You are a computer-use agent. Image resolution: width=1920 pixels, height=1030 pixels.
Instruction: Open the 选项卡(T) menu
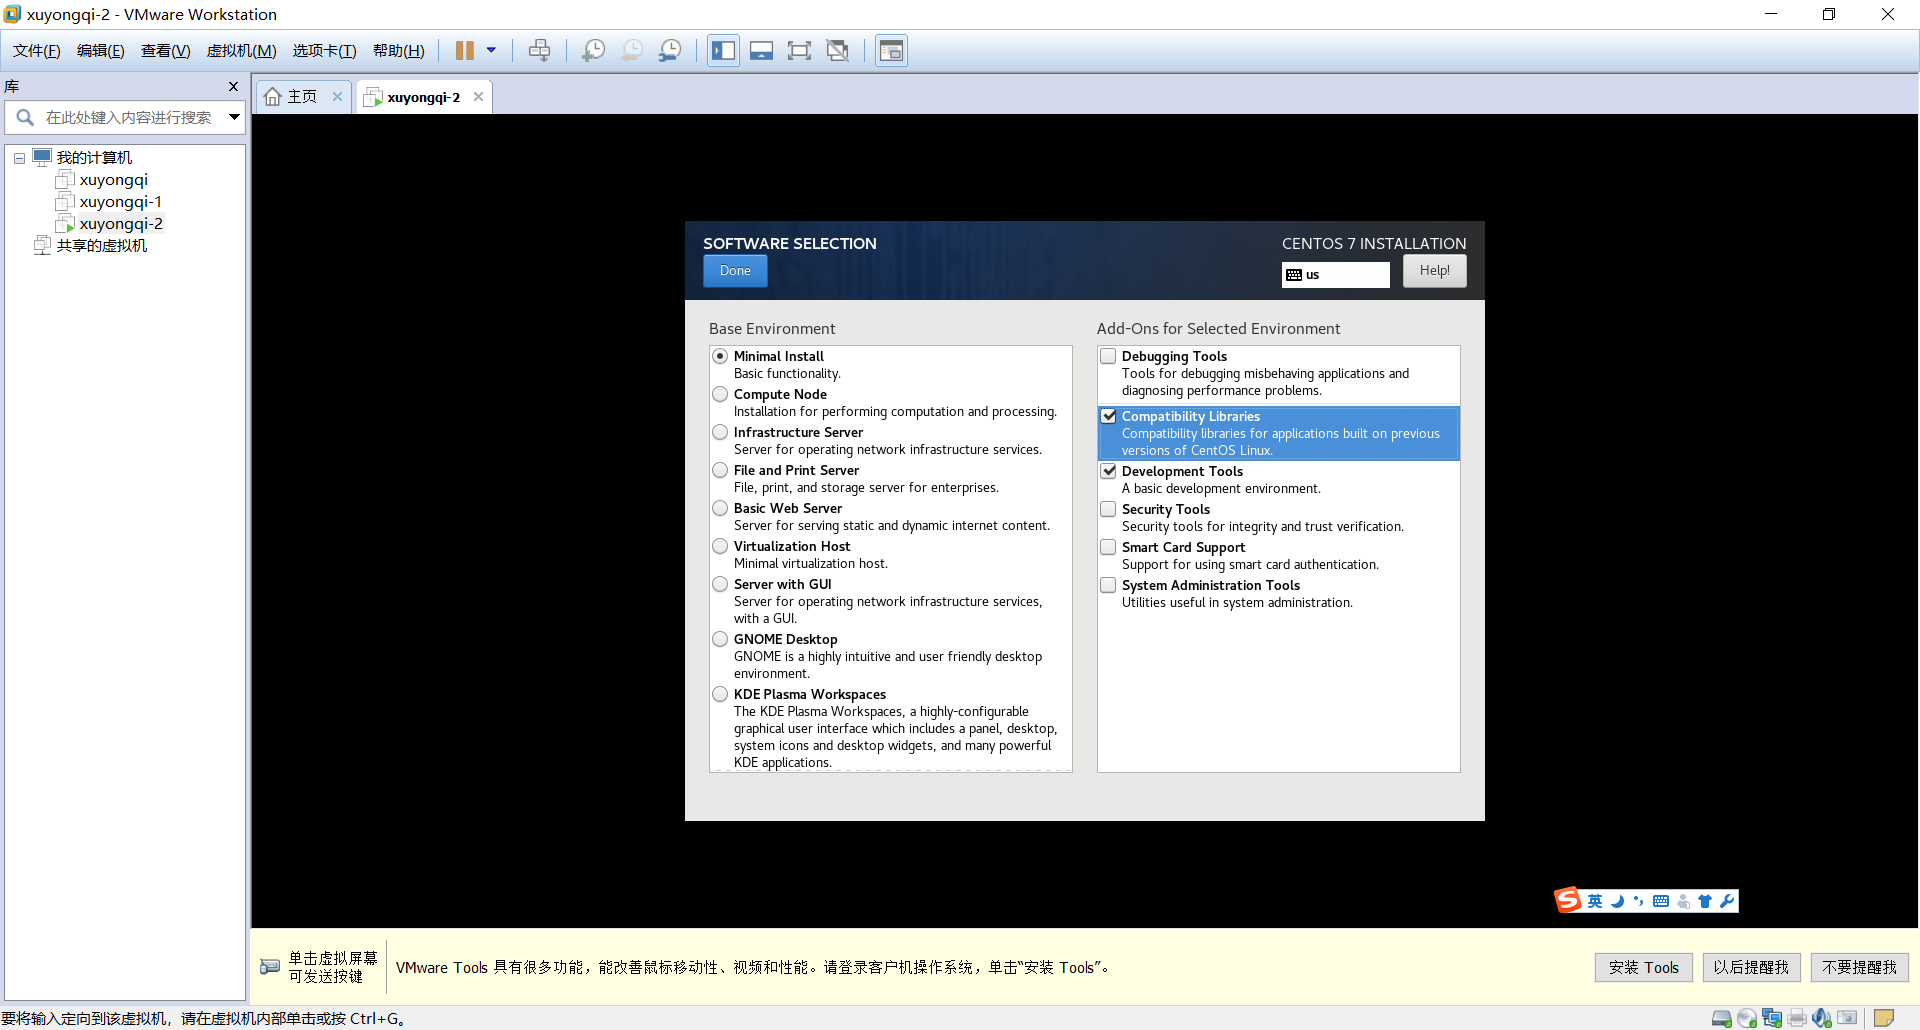(324, 51)
